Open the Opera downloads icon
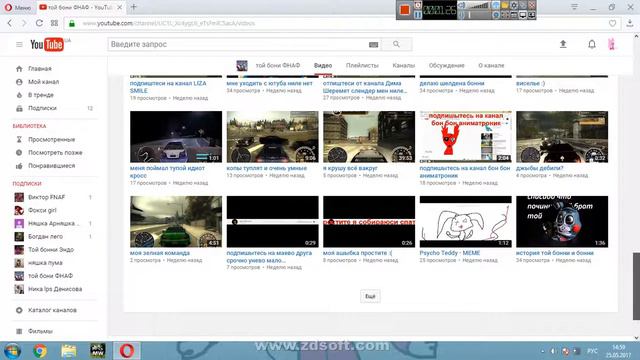 [630, 23]
